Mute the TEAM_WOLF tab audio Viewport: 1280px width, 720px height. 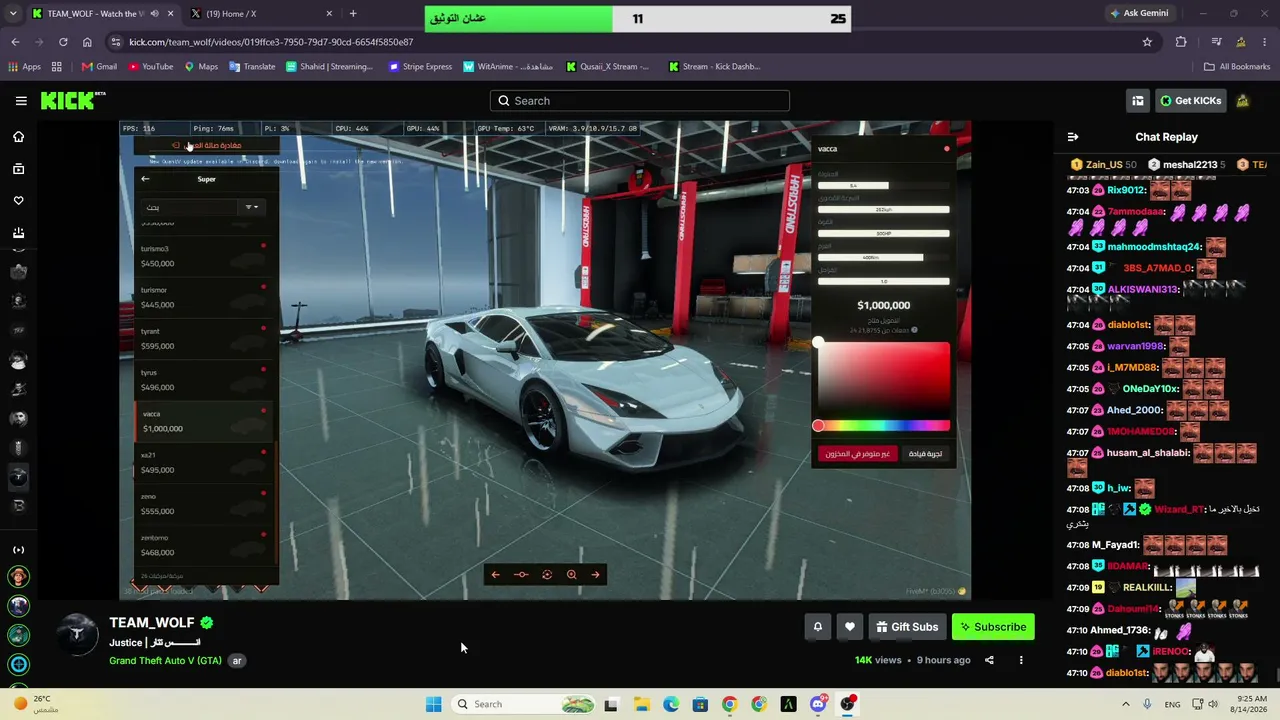tap(154, 14)
